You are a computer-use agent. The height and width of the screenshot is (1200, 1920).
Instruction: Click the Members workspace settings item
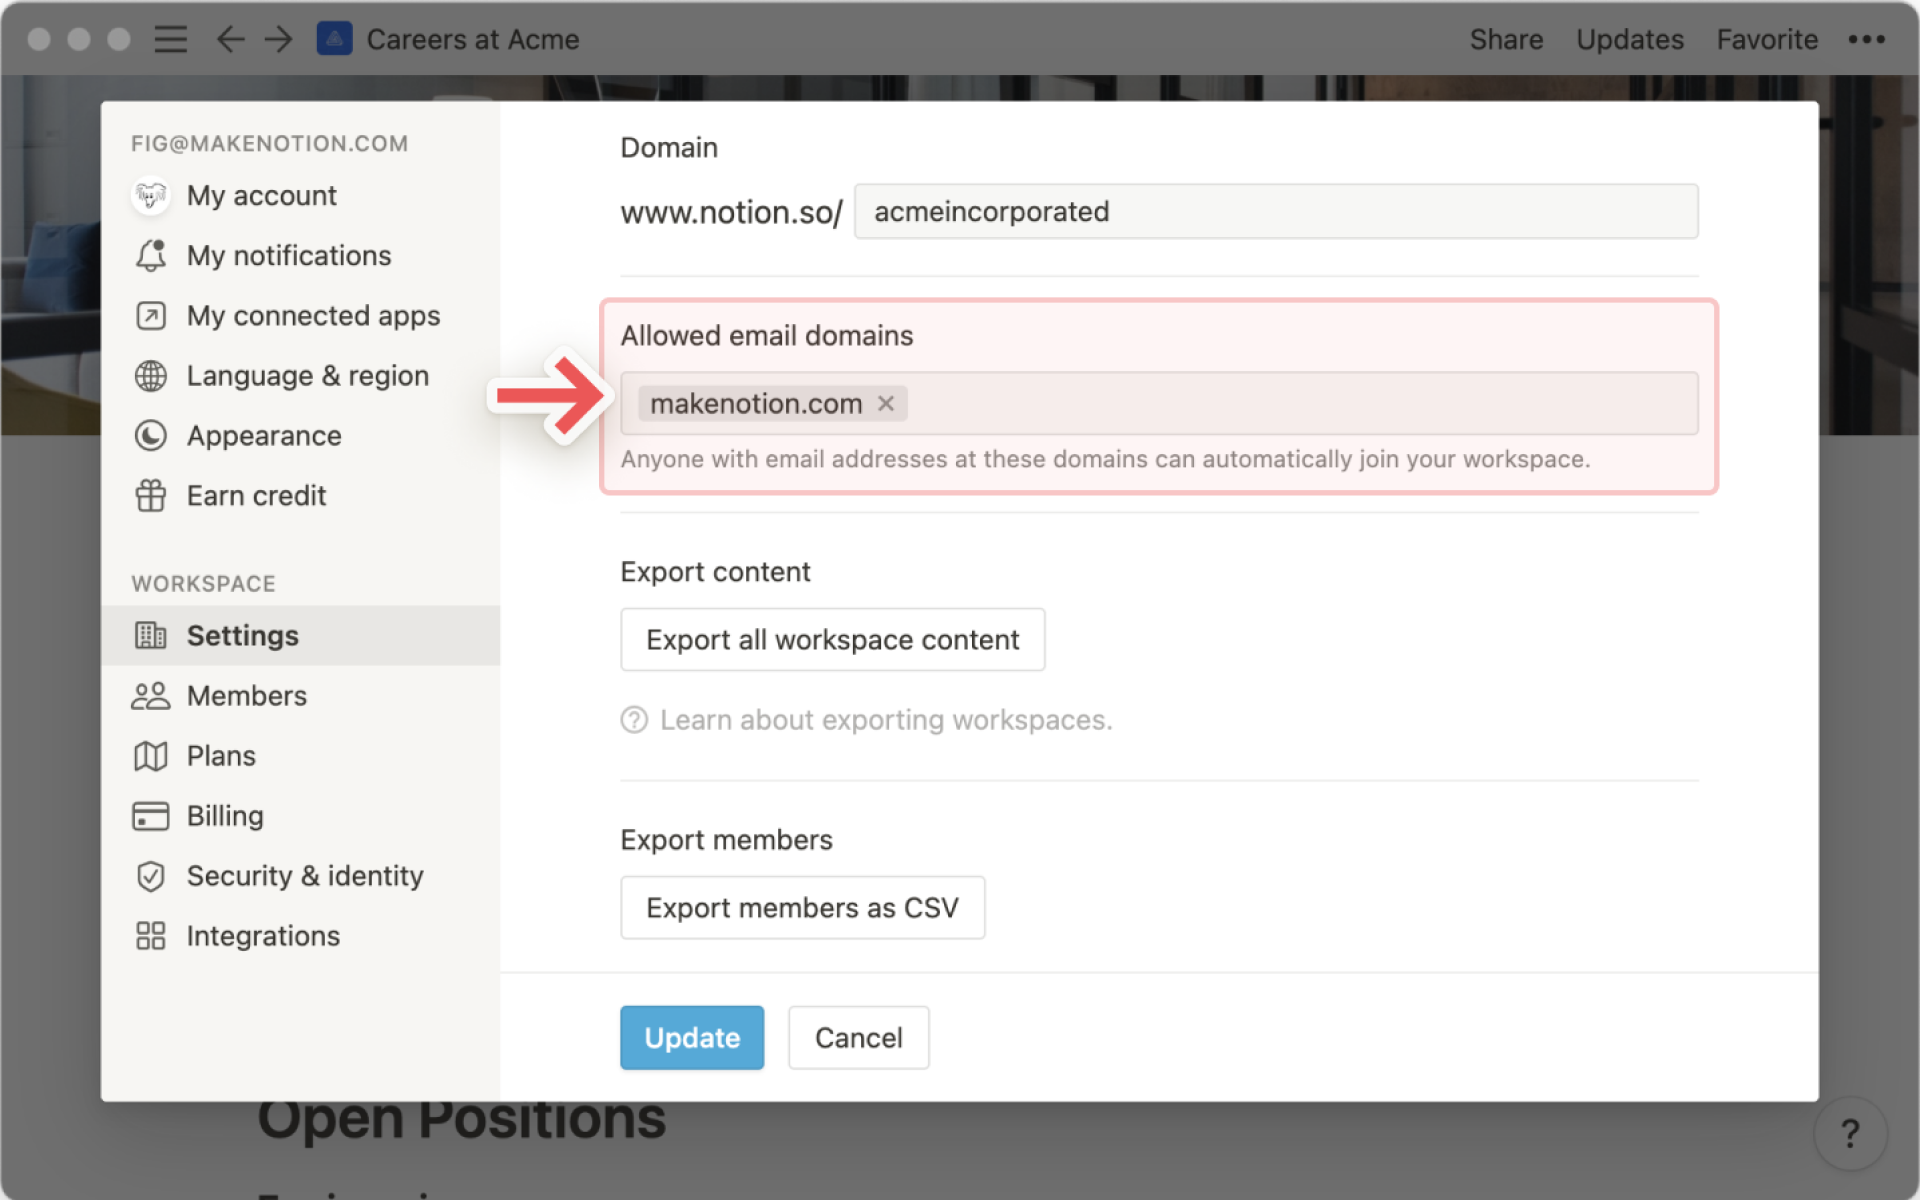tap(246, 694)
